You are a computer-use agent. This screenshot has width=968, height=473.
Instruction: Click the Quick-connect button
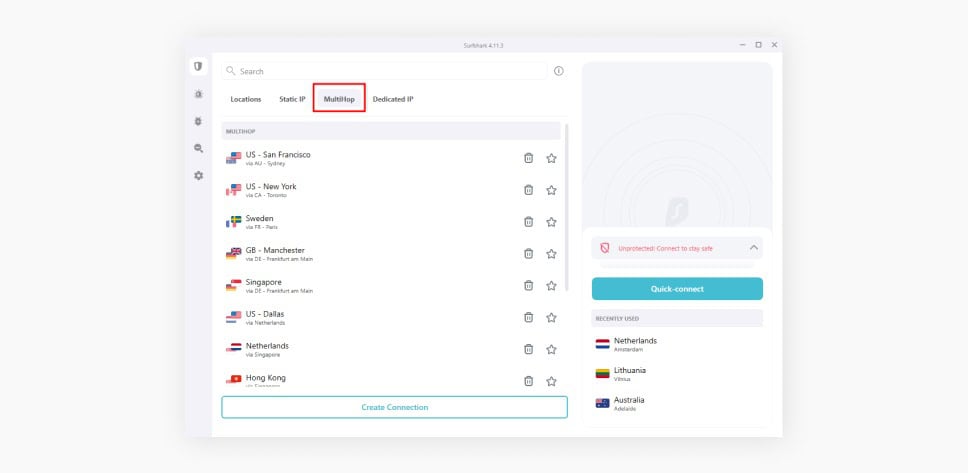677,288
